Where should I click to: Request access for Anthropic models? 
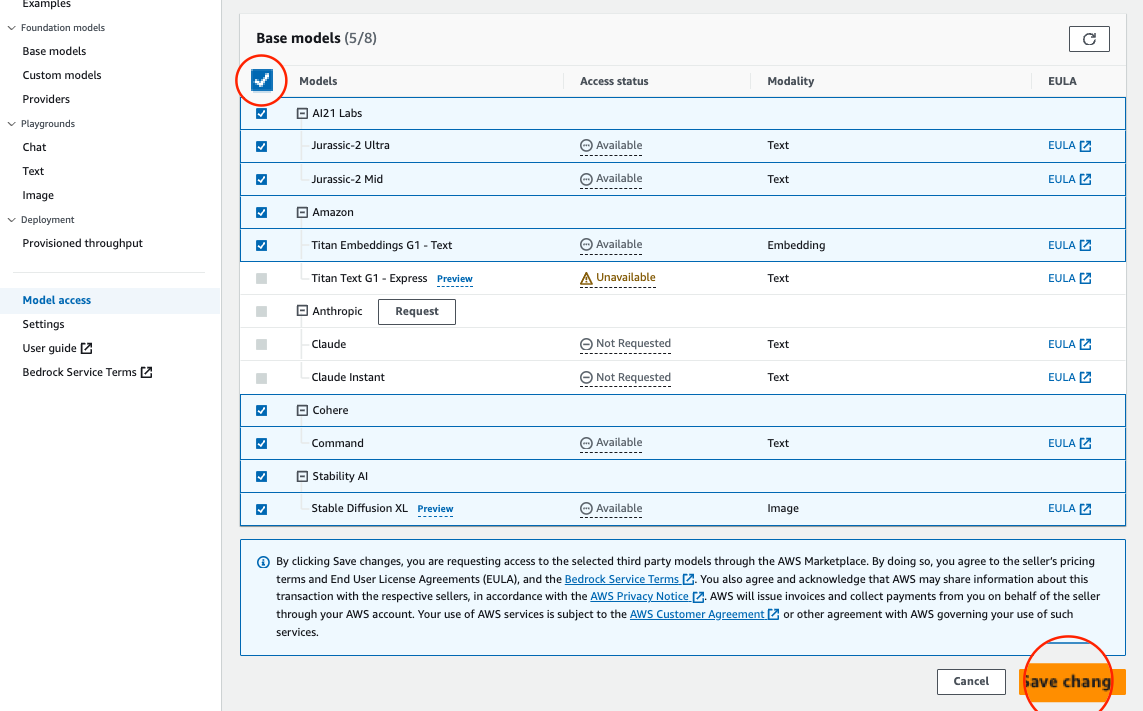[x=417, y=311]
